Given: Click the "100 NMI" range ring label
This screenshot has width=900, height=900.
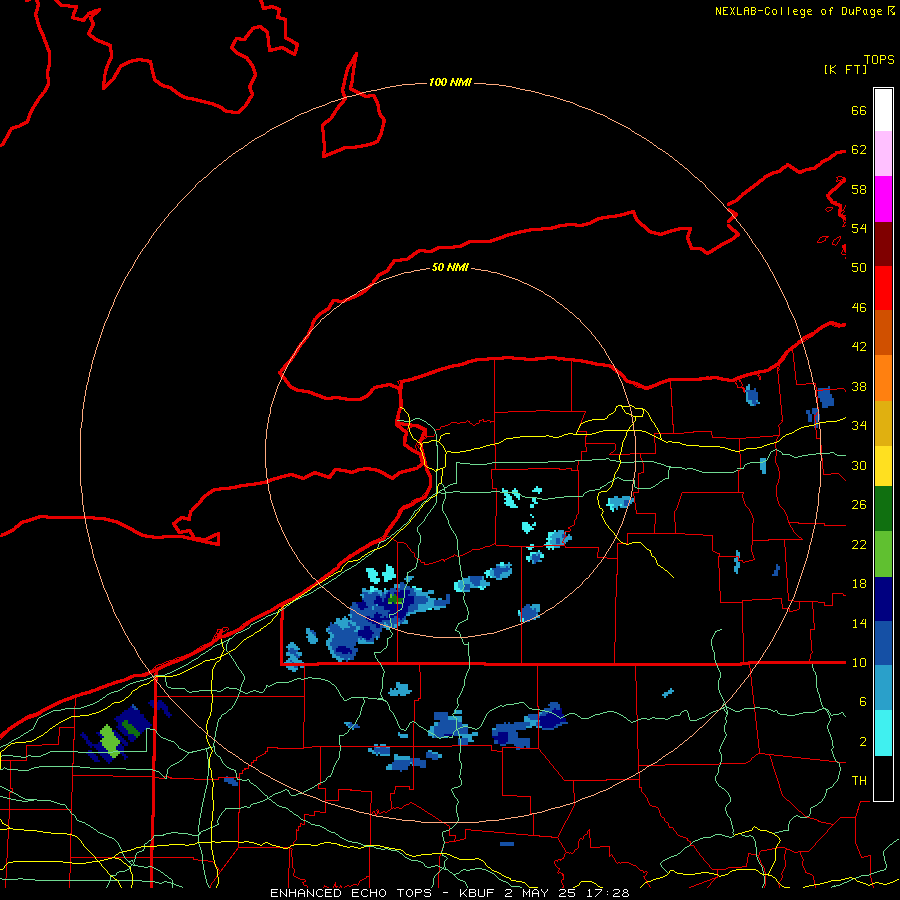Looking at the screenshot, I should pyautogui.click(x=450, y=83).
